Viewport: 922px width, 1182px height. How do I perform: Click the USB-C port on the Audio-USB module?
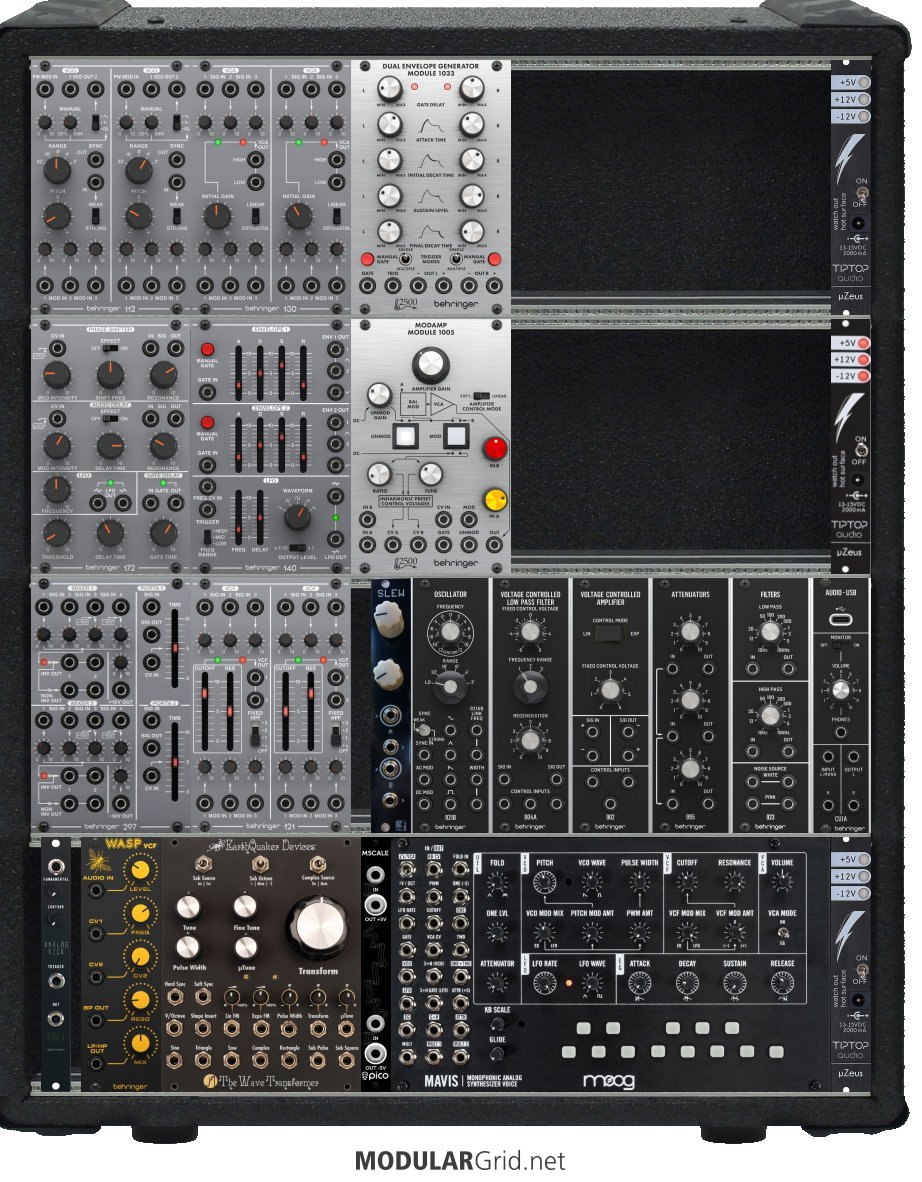[841, 619]
